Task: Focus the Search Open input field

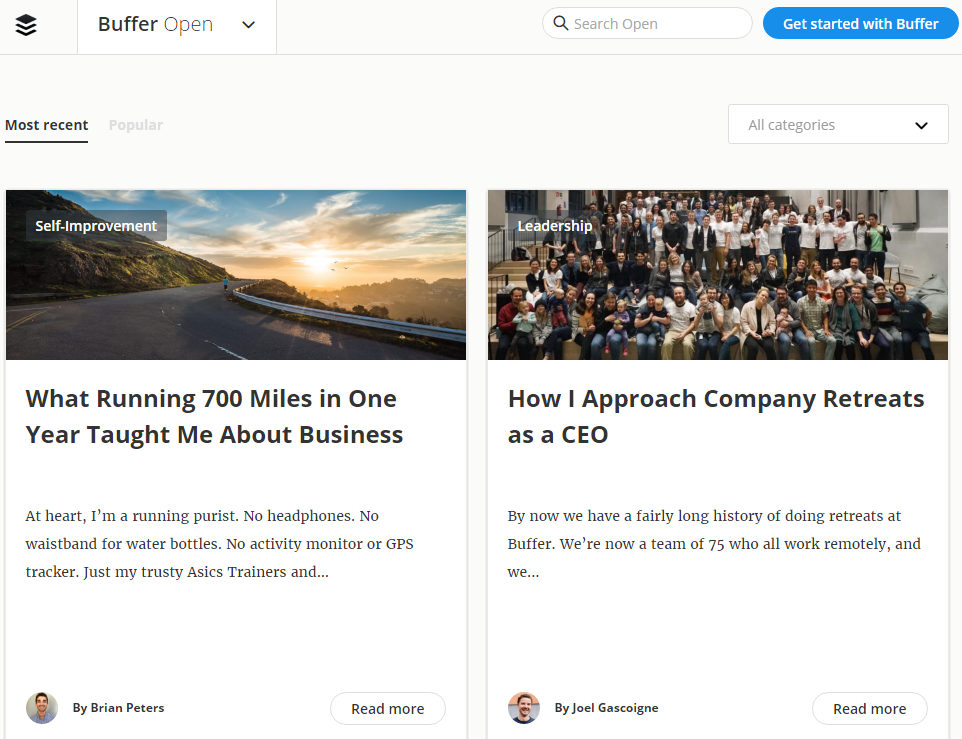Action: pyautogui.click(x=647, y=23)
